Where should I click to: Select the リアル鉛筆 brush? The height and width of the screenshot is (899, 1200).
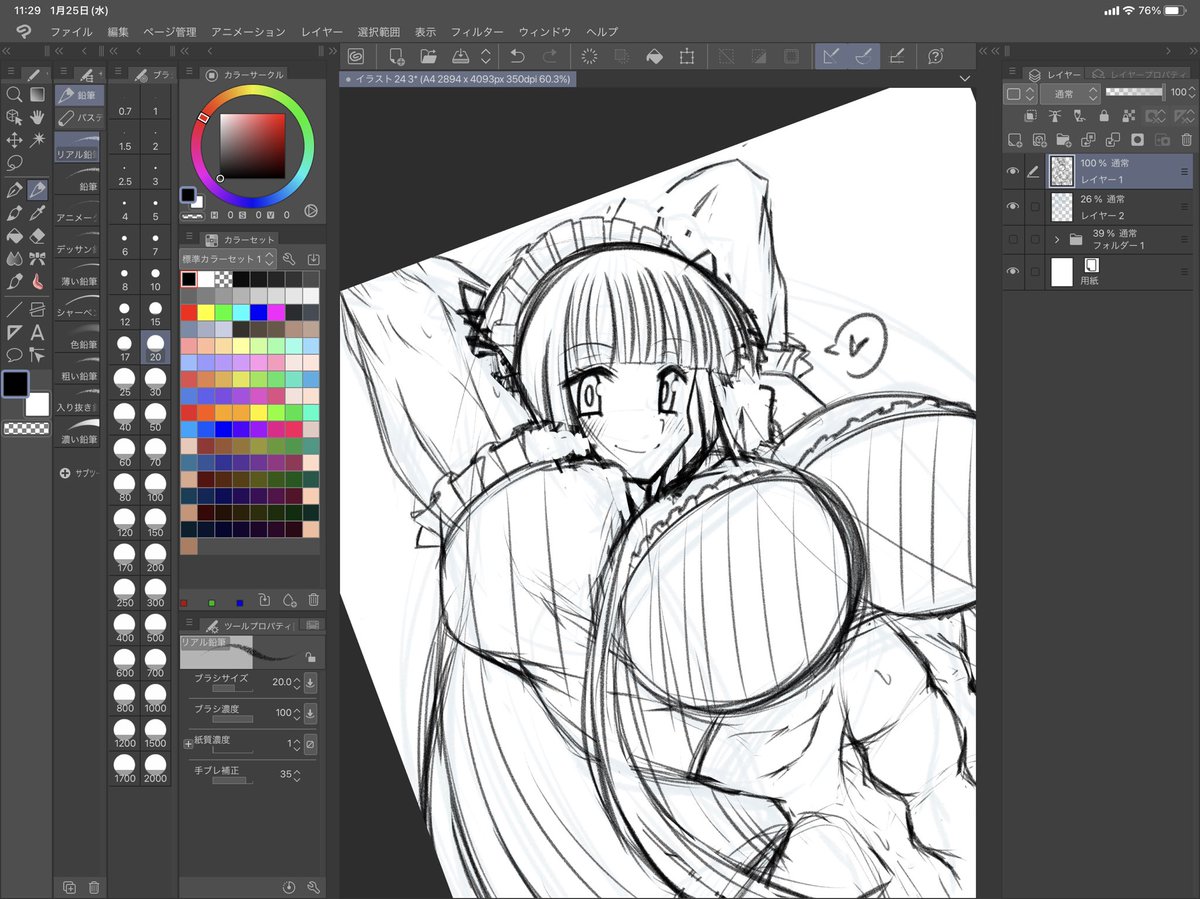click(x=77, y=145)
